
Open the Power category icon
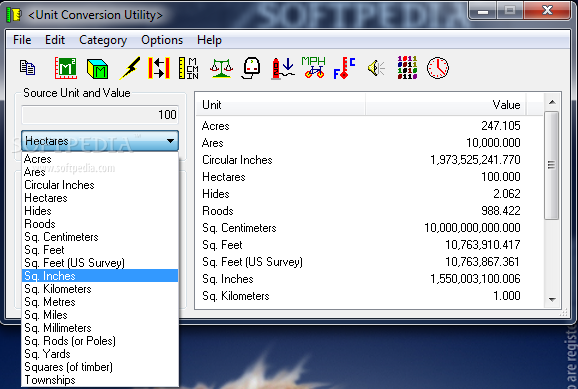click(x=251, y=68)
